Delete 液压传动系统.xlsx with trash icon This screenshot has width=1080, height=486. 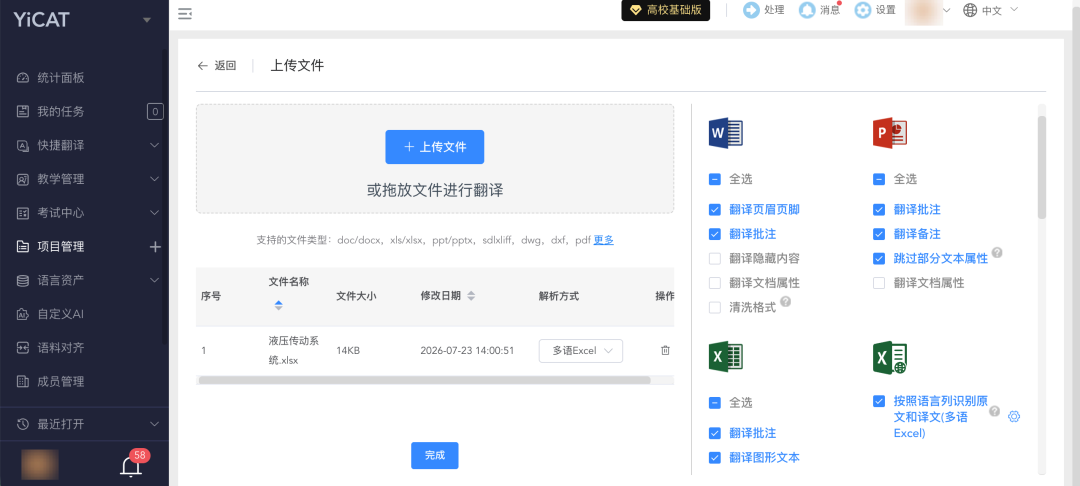(665, 350)
